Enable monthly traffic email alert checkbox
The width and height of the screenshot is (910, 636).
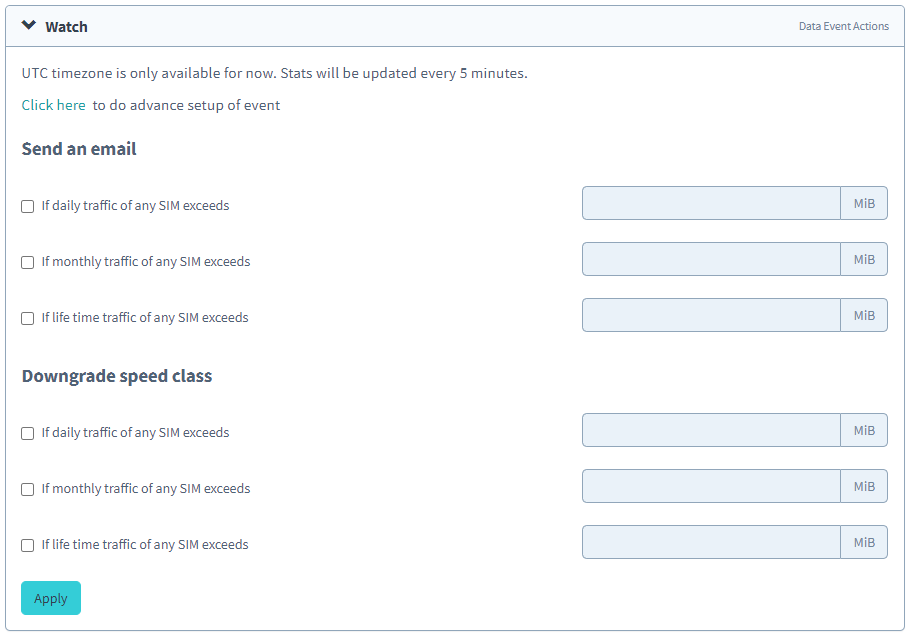28,262
